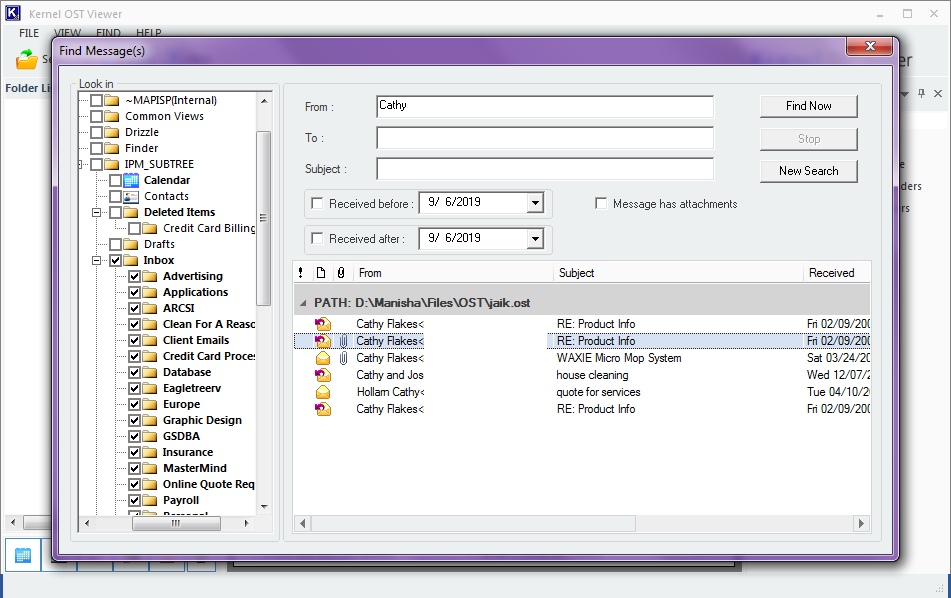Select the 'MasterMind' folder in tree
951x598 pixels.
point(195,468)
